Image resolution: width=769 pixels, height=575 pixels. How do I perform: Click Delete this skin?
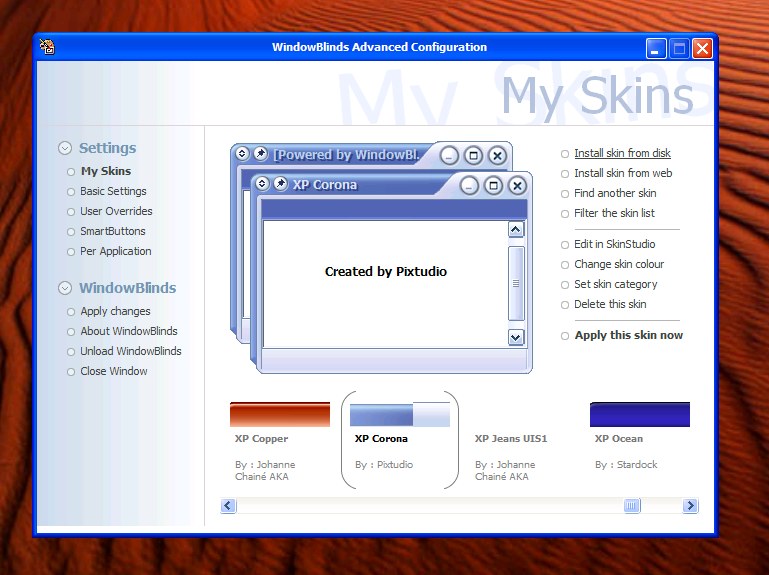tap(610, 304)
